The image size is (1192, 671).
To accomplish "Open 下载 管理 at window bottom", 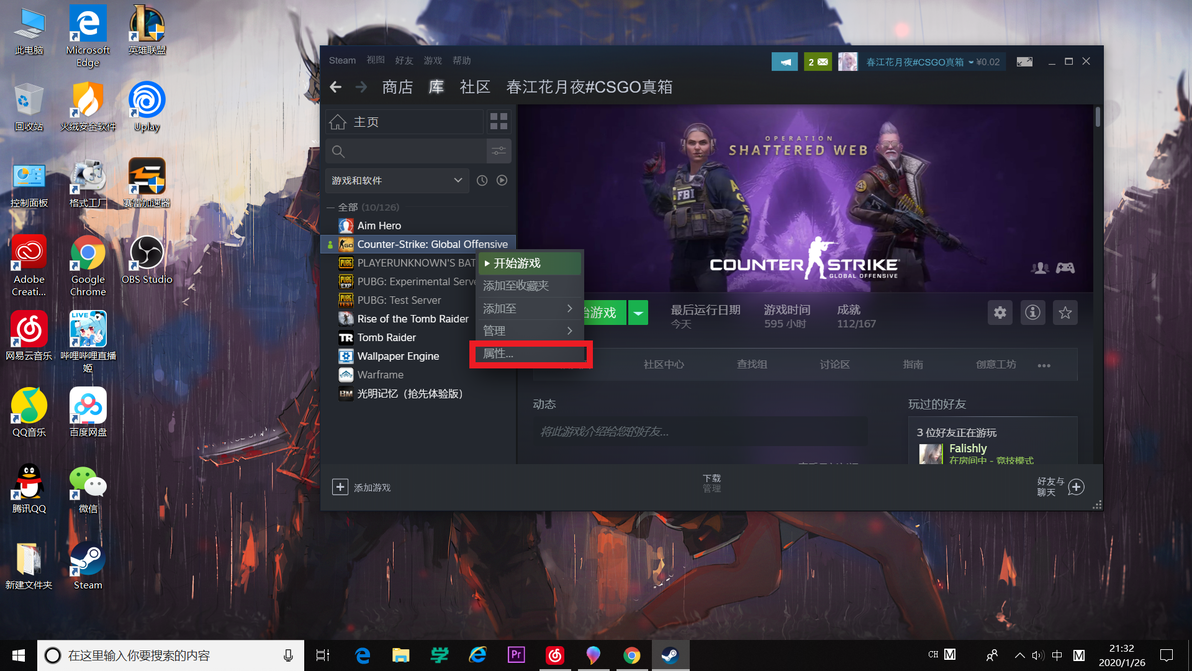I will click(712, 483).
